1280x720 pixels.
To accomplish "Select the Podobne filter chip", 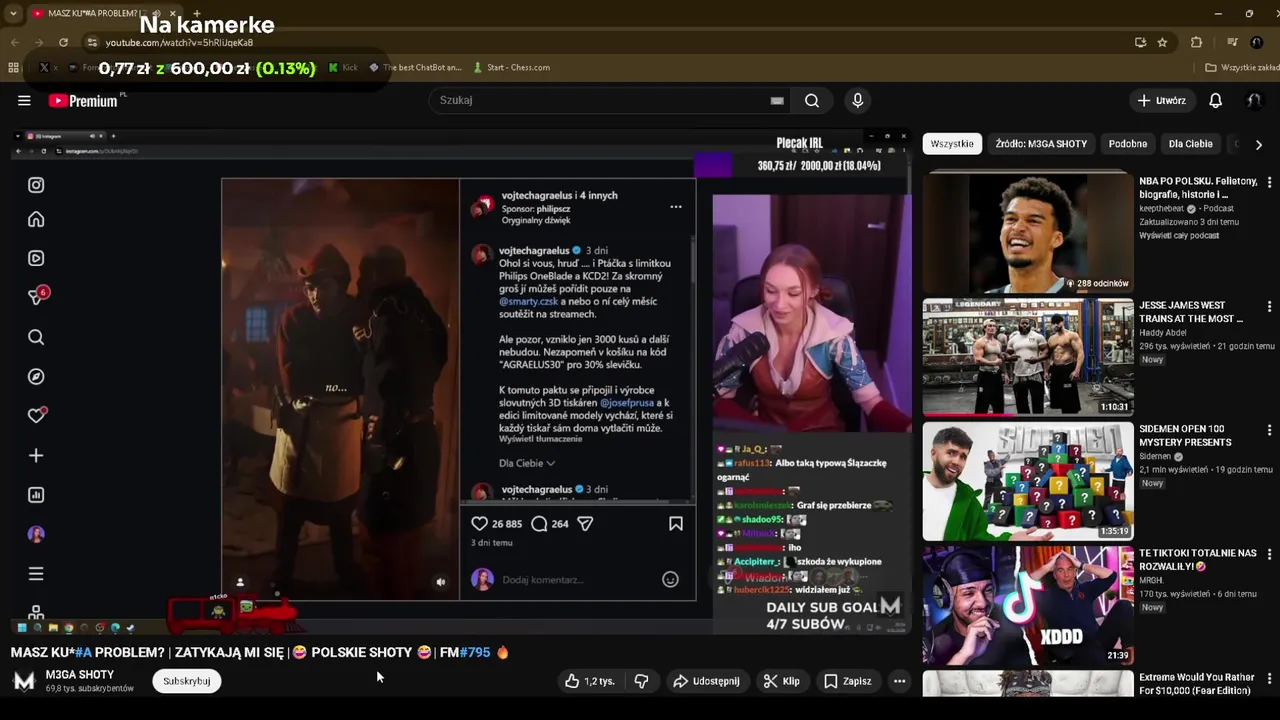I will pos(1128,144).
